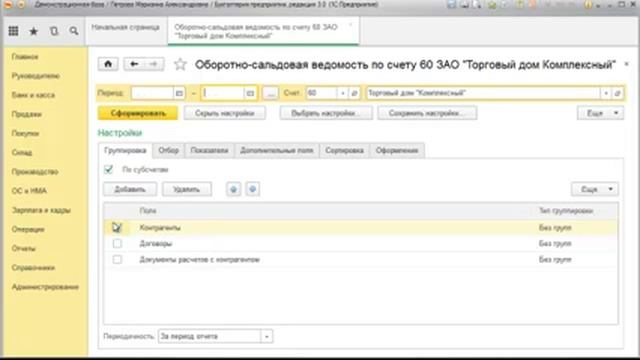
Task: Open period selection ellipsis button
Action: [270, 93]
